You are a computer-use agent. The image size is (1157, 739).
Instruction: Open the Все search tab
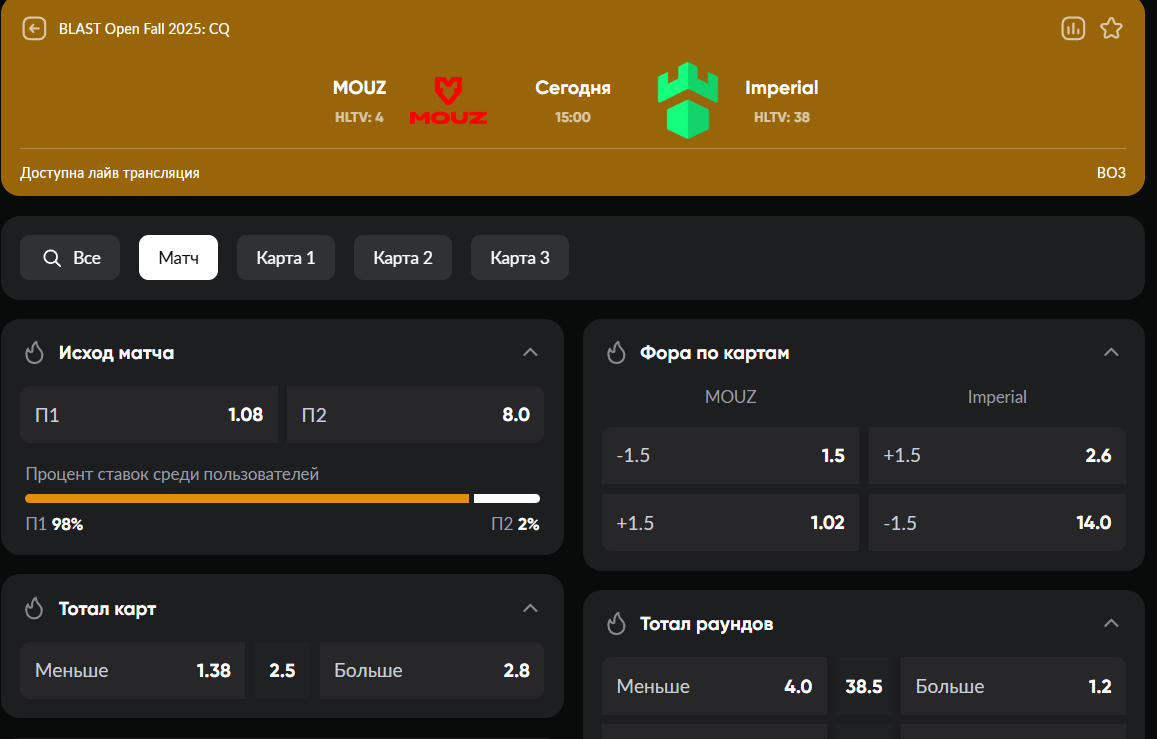(x=70, y=257)
